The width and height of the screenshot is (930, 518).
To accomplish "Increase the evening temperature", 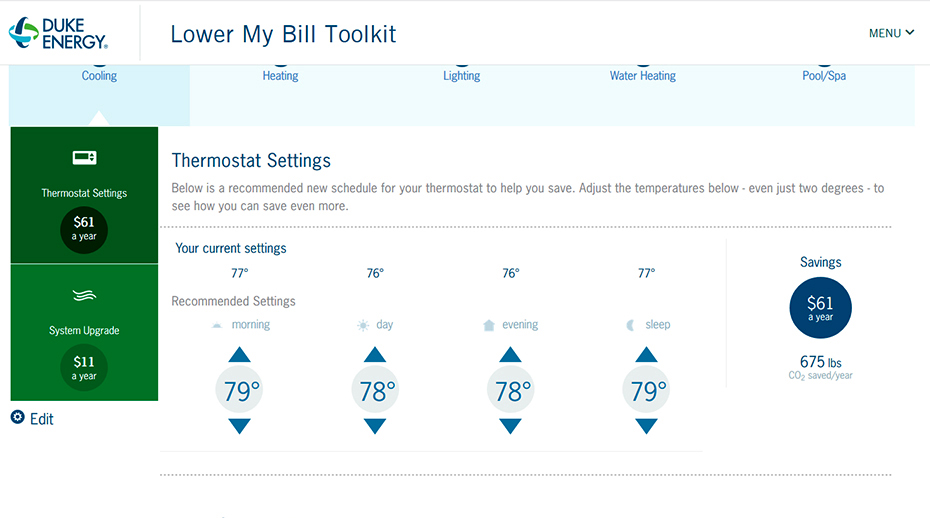I will click(510, 355).
